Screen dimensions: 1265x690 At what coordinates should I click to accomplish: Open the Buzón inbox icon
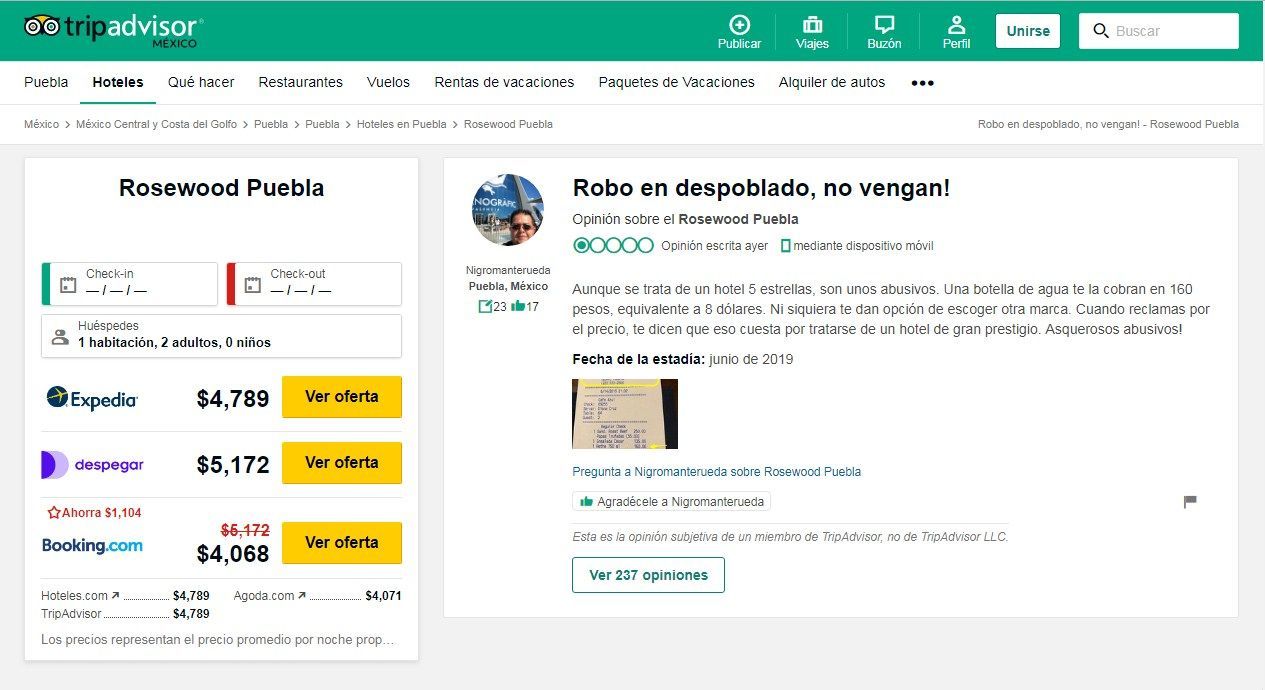(x=884, y=25)
